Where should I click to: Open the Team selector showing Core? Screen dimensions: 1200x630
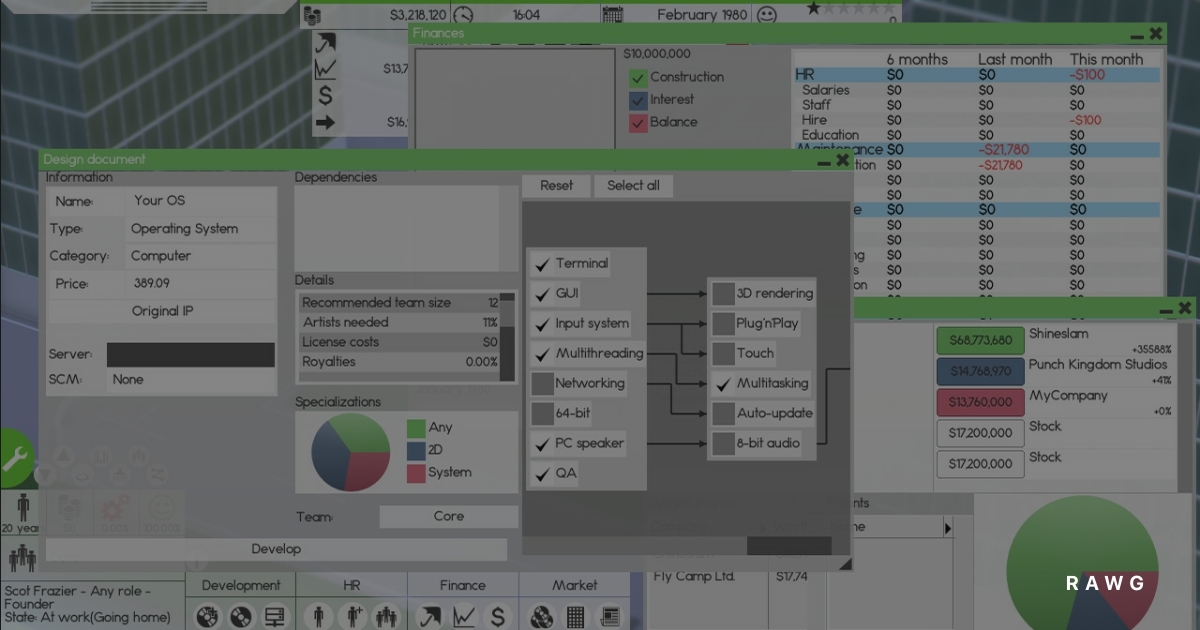(x=449, y=517)
